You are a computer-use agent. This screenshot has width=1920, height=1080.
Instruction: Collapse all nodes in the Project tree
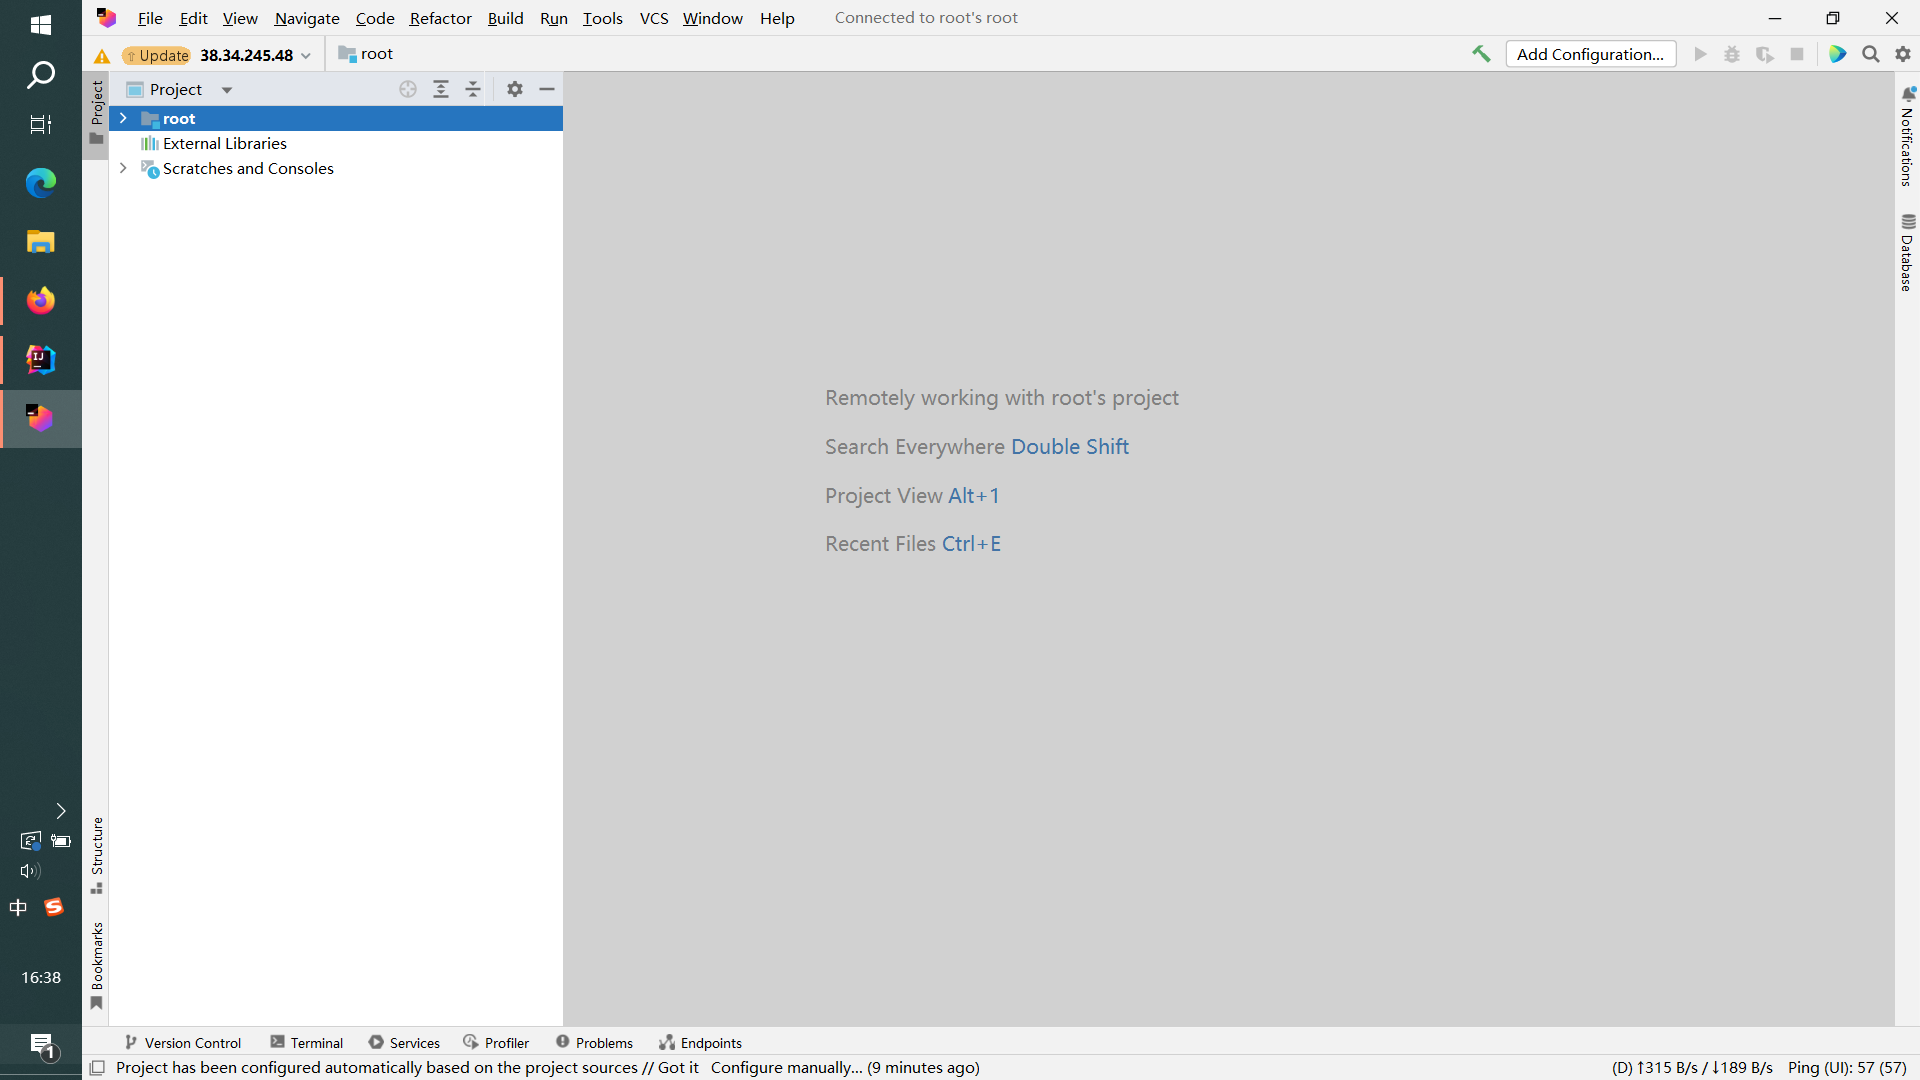coord(473,89)
